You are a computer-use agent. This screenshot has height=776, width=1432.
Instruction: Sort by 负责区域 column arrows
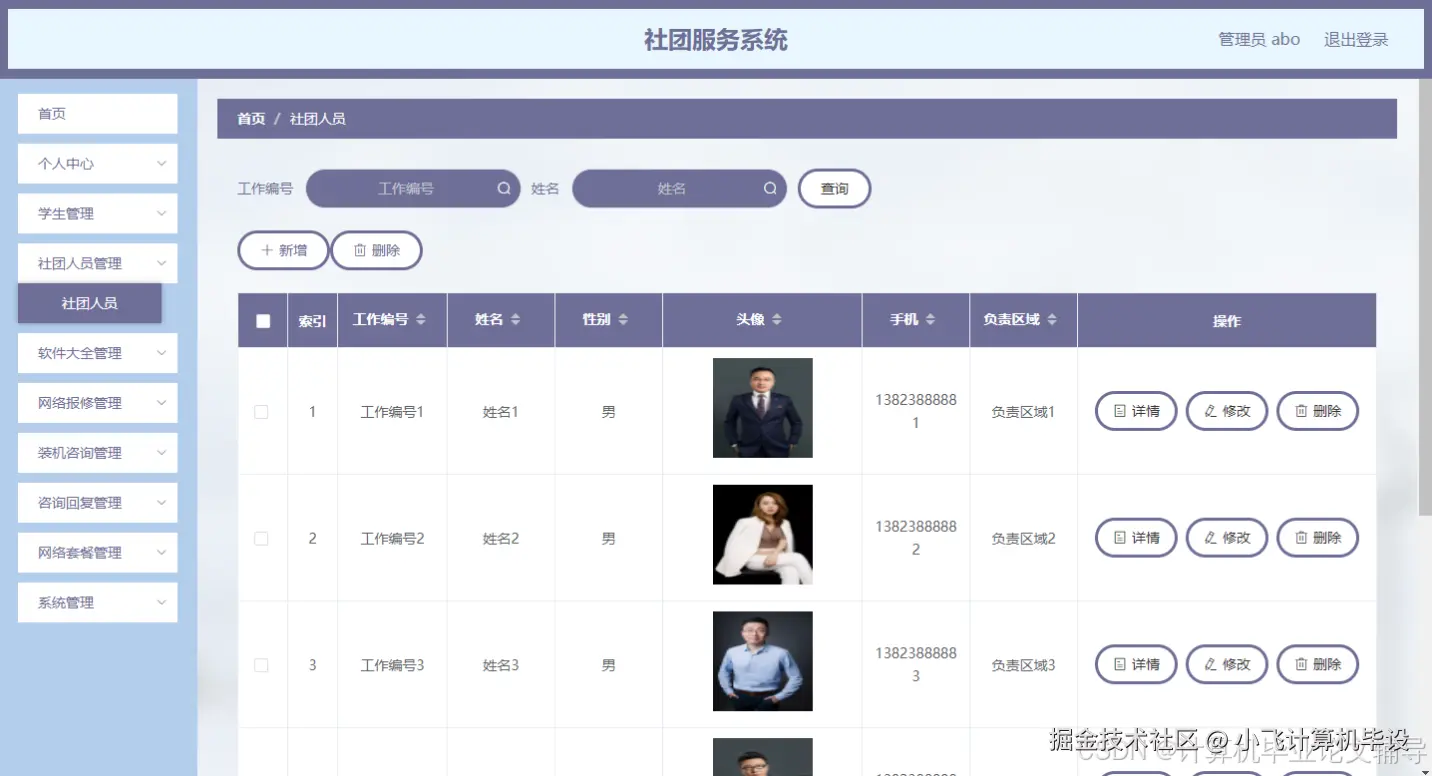(x=1052, y=319)
